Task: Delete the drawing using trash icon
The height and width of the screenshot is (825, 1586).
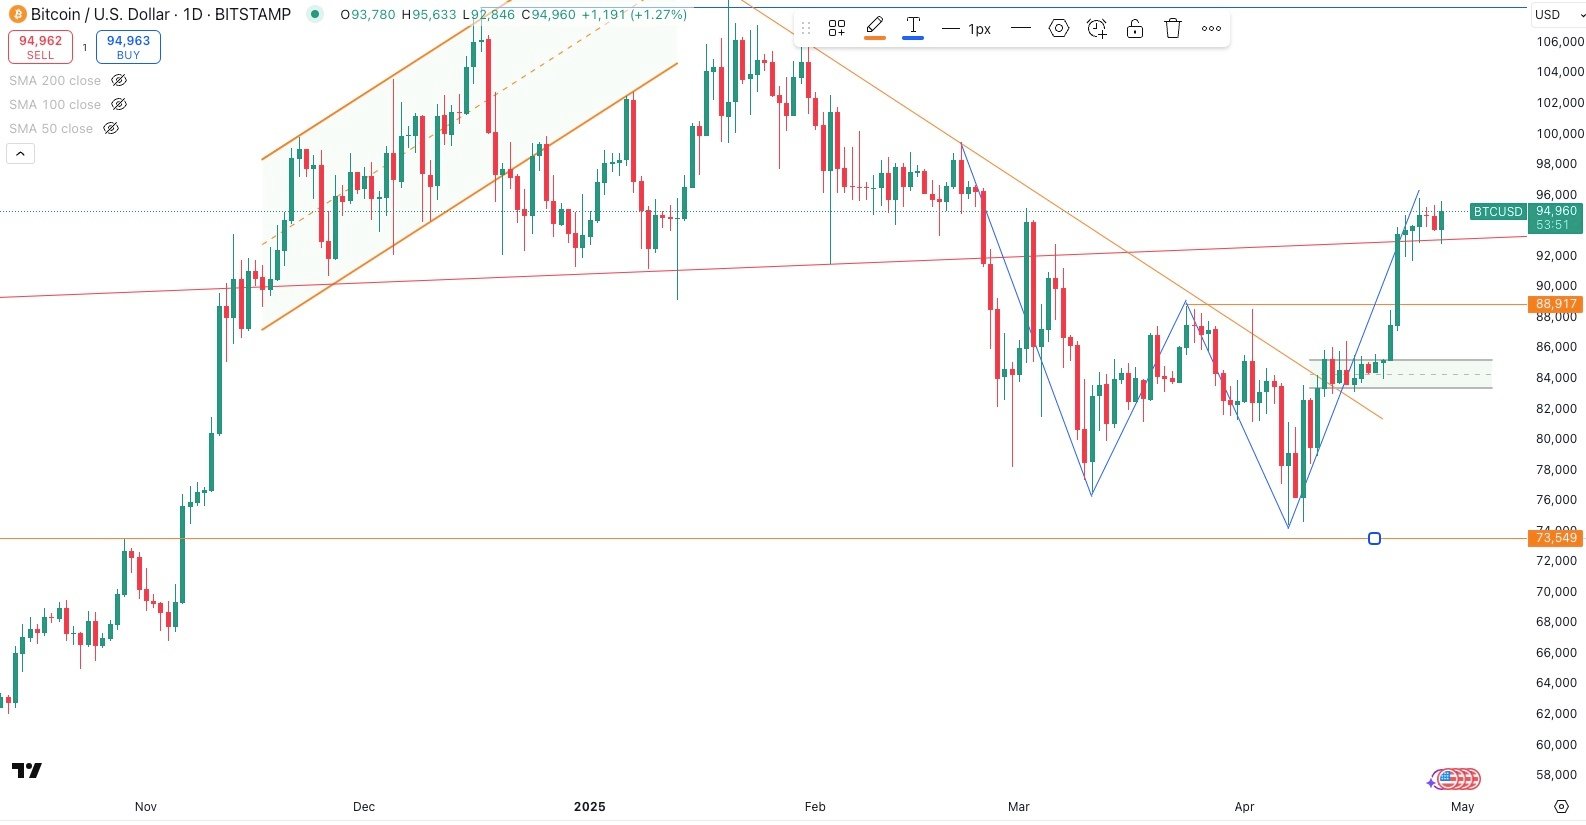Action: pos(1173,28)
